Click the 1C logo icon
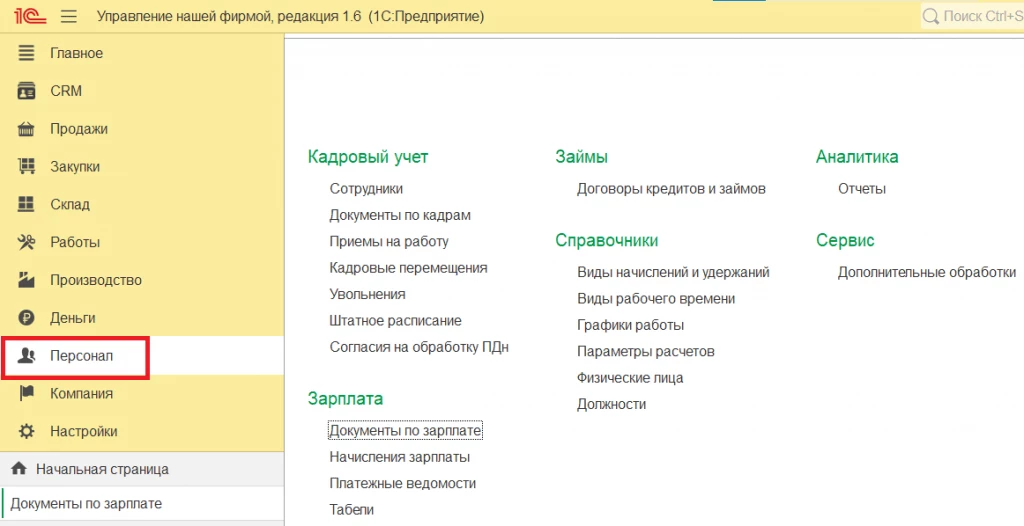 pyautogui.click(x=30, y=16)
